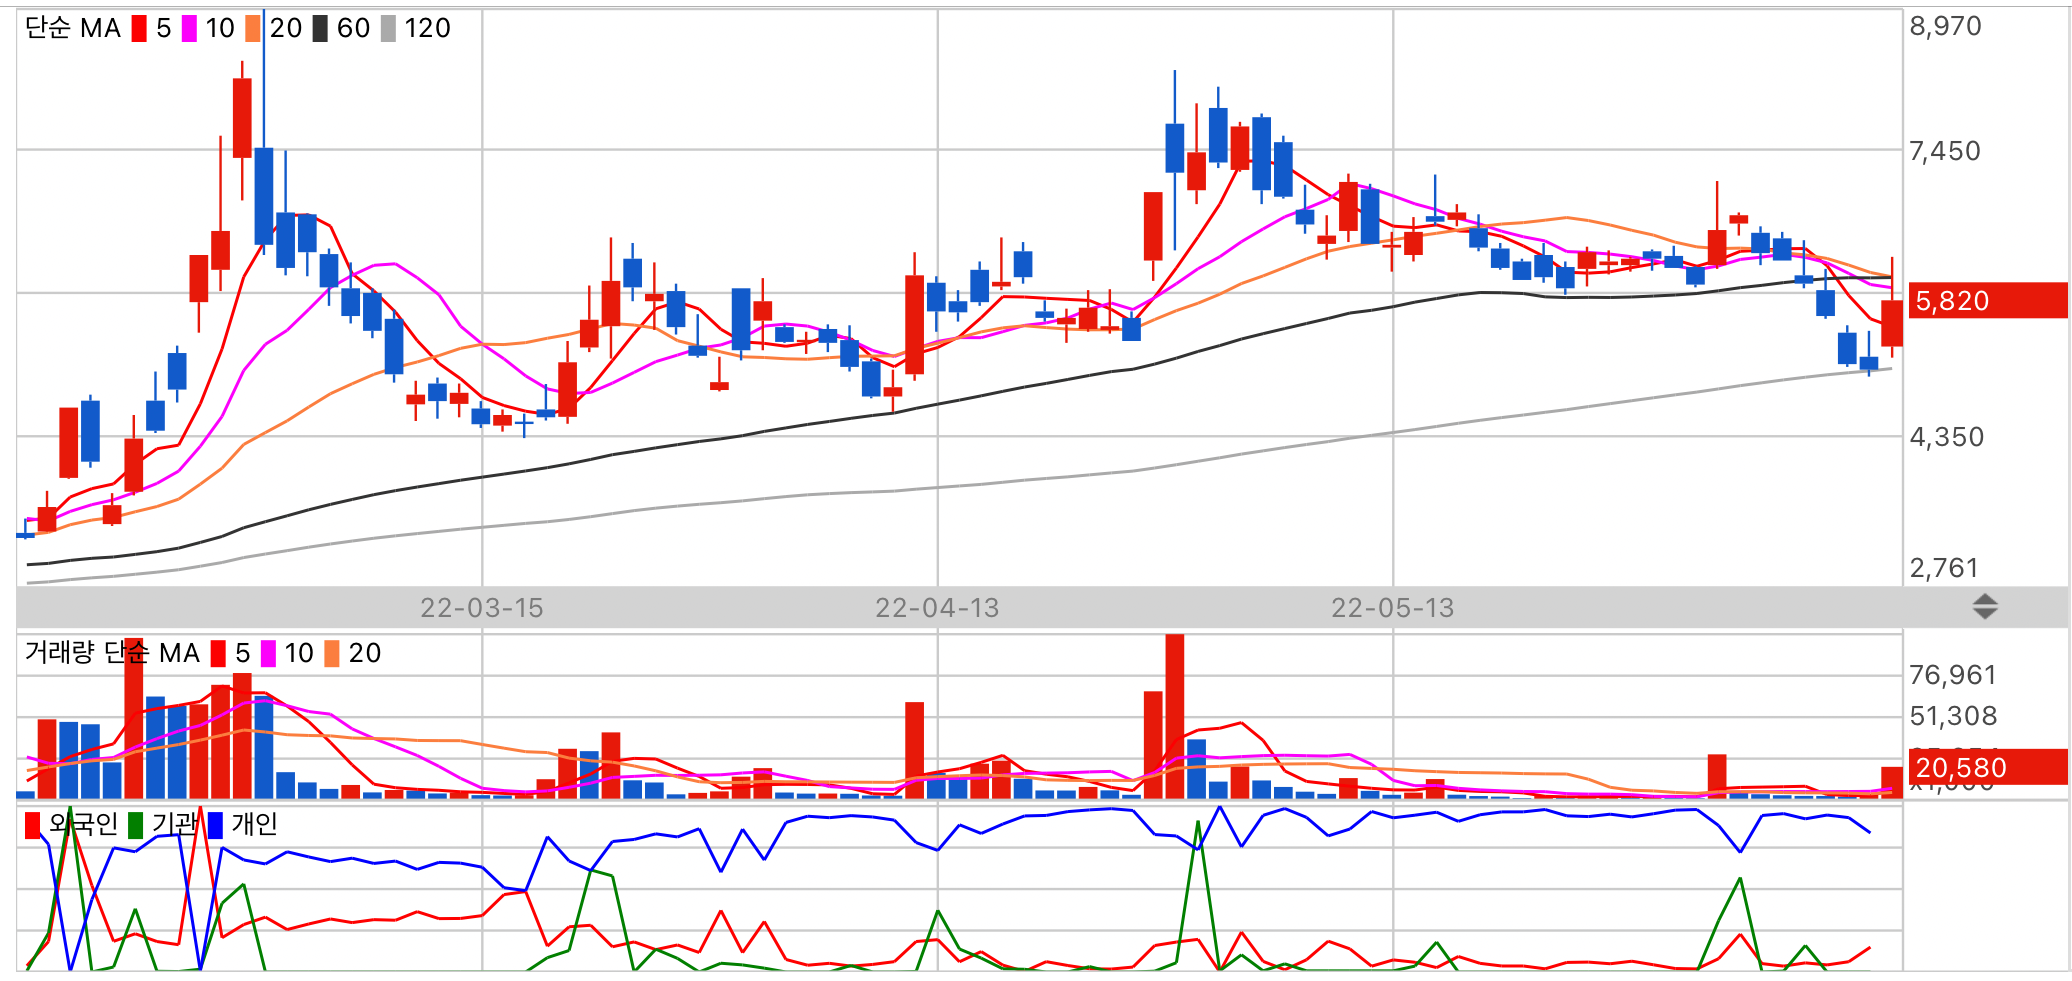This screenshot has height=981, width=2072.
Task: Click the 단순 MA legend label
Action: (x=73, y=28)
